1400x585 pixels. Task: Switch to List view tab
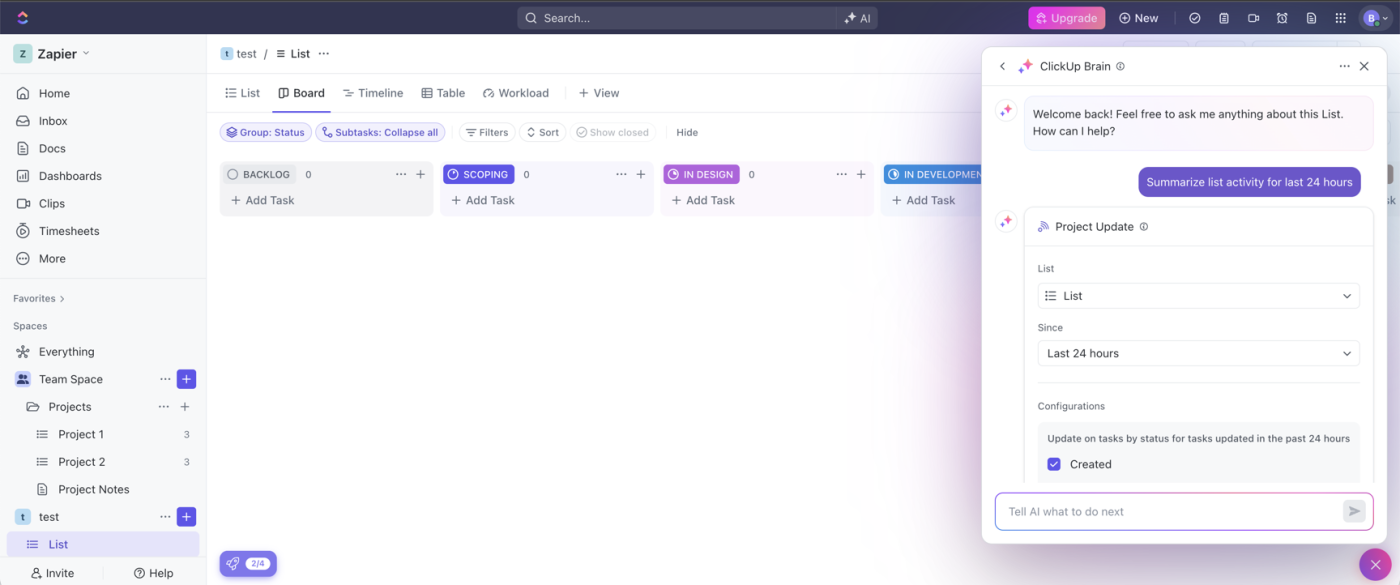[242, 93]
